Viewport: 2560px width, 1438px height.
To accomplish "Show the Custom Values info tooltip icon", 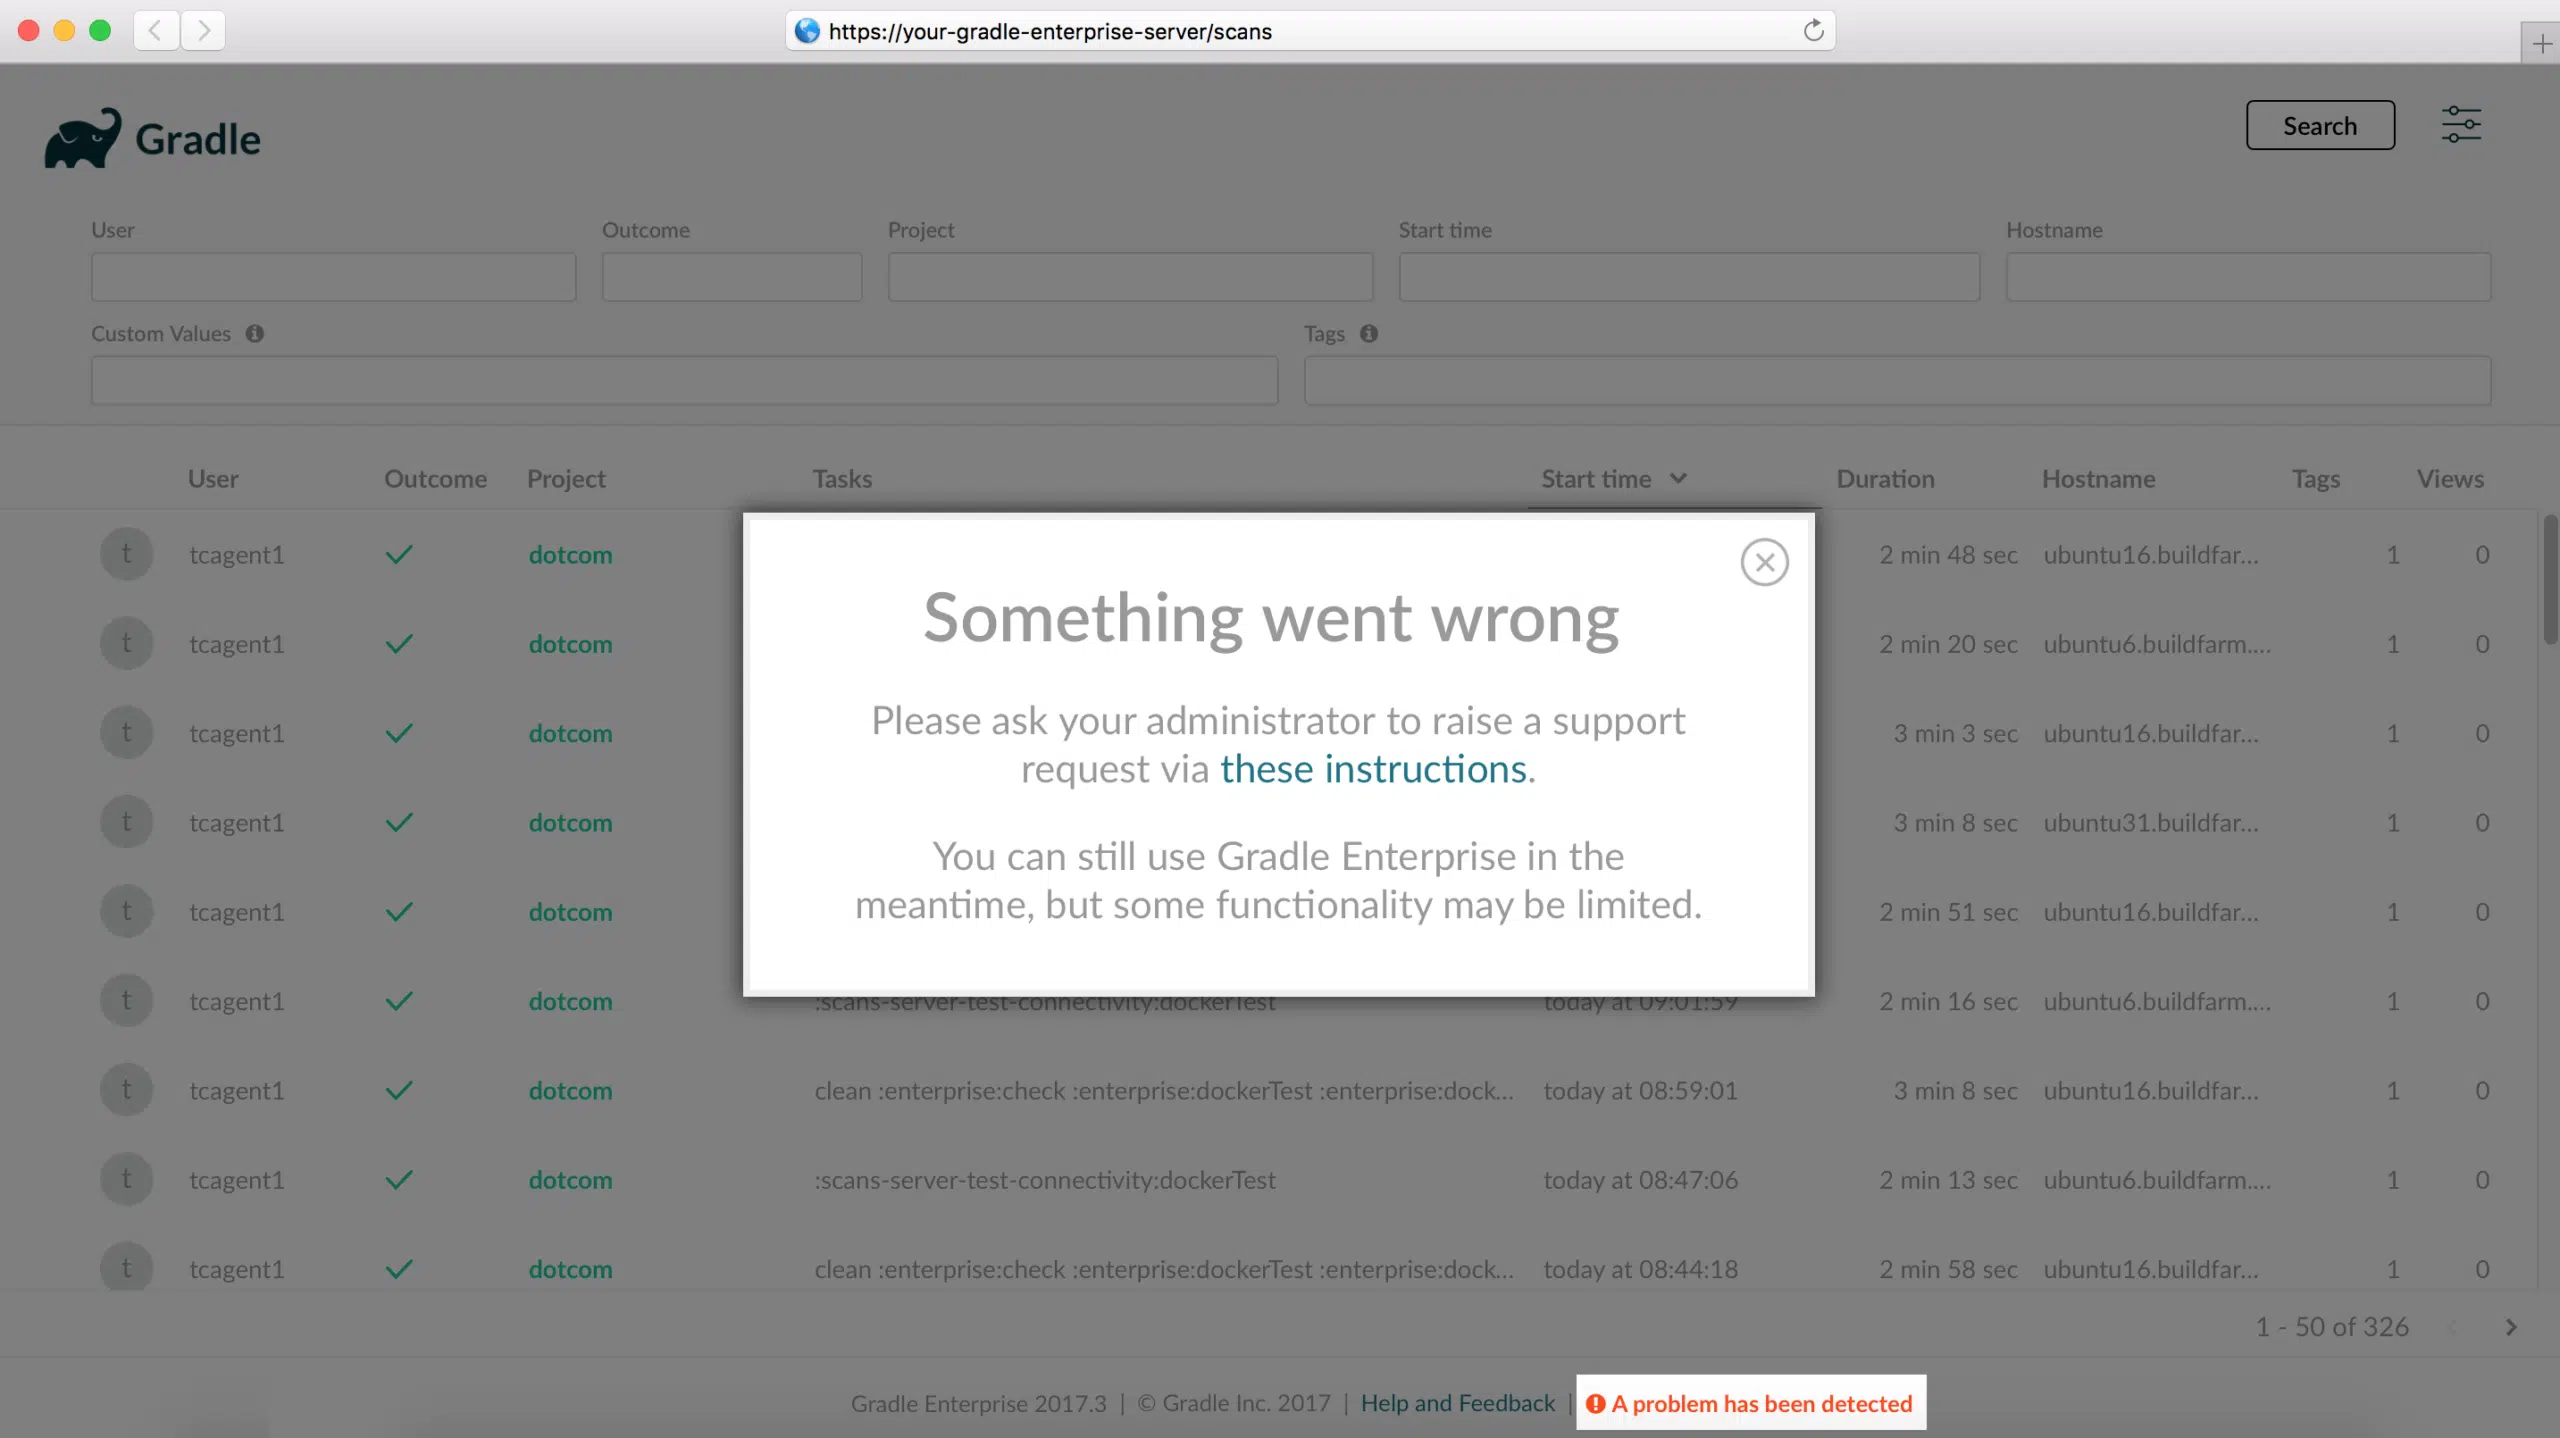I will 255,333.
